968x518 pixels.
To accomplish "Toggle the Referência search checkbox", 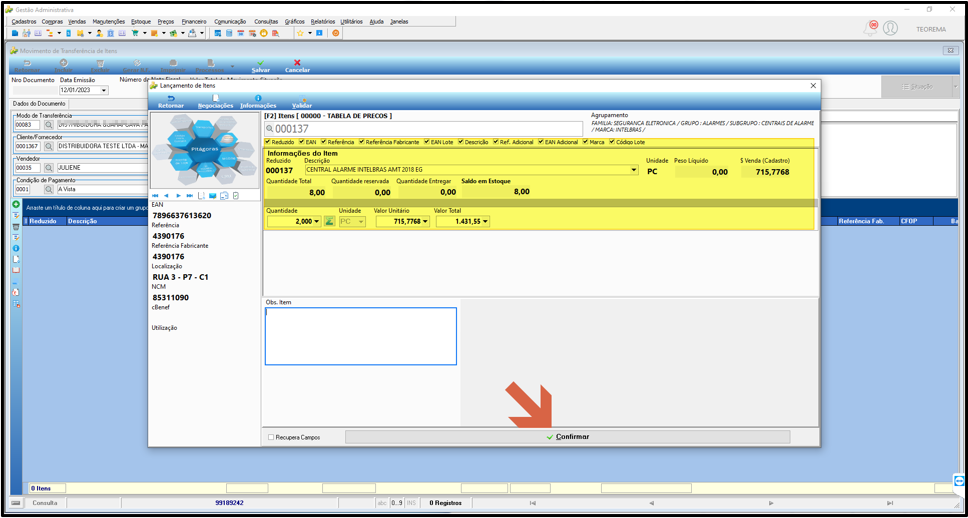I will (x=323, y=142).
